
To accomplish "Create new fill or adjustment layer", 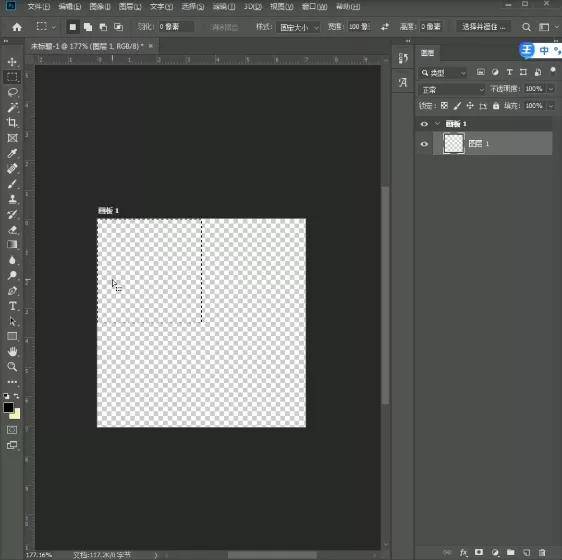I will tap(495, 552).
